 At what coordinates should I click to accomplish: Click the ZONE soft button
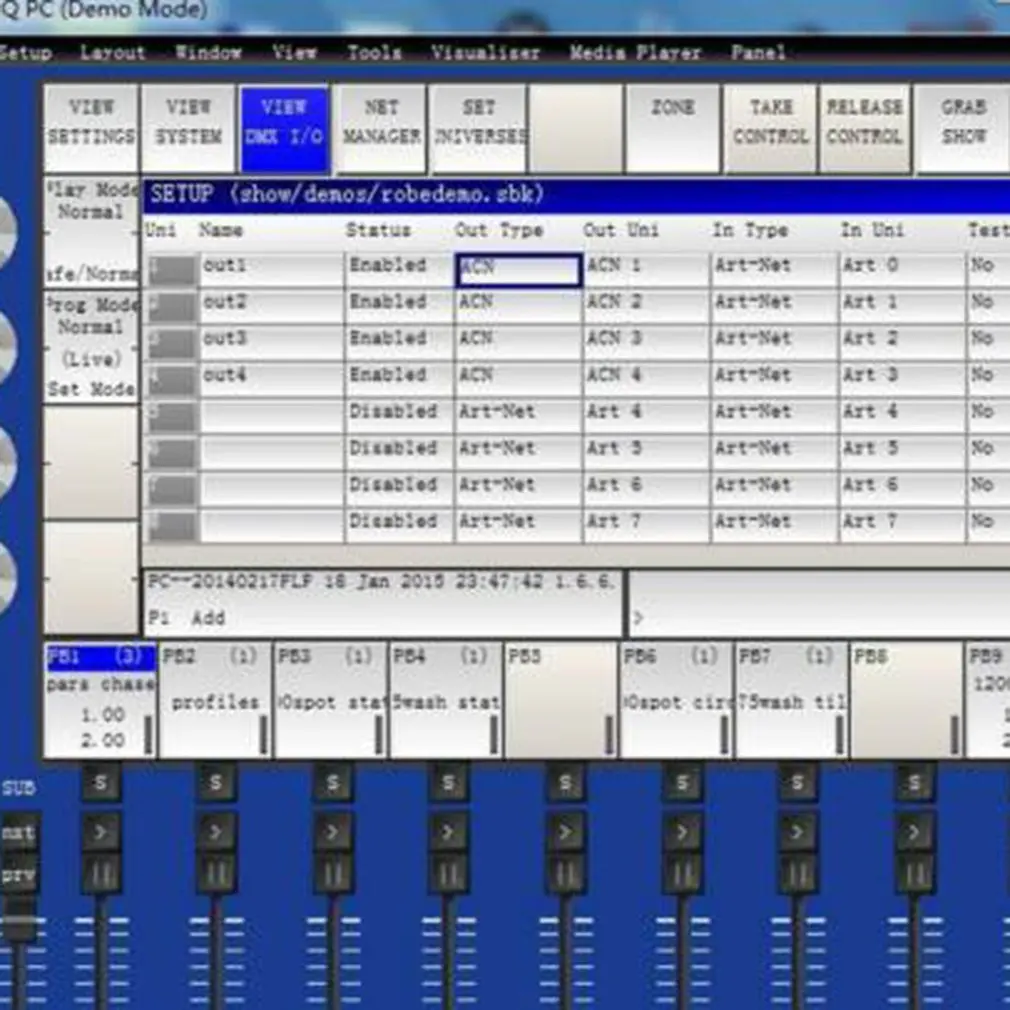point(672,128)
